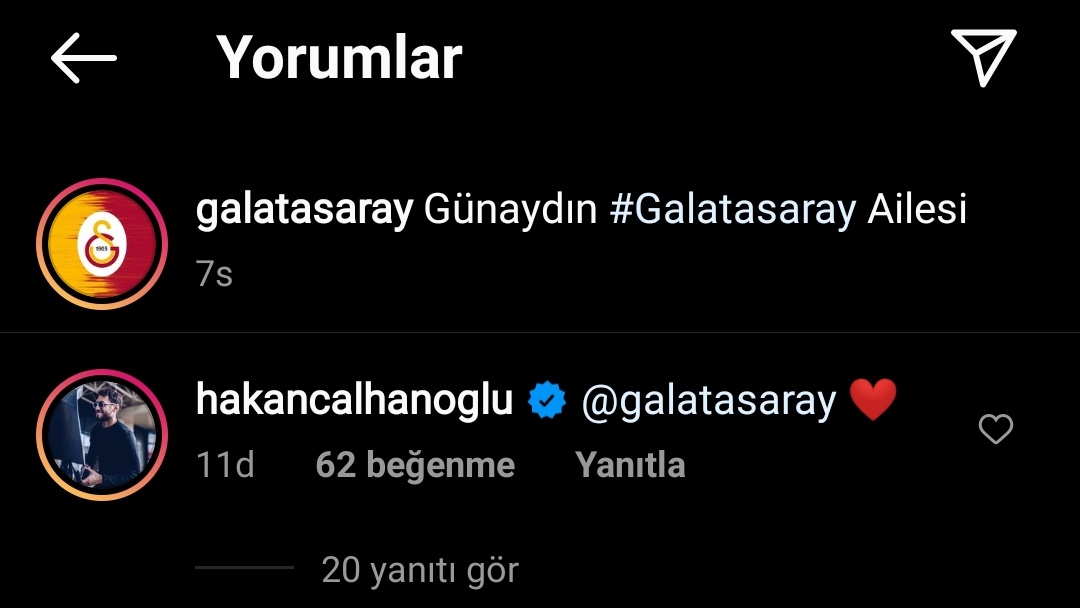
Task: View 62 beğenme likes list
Action: point(415,465)
